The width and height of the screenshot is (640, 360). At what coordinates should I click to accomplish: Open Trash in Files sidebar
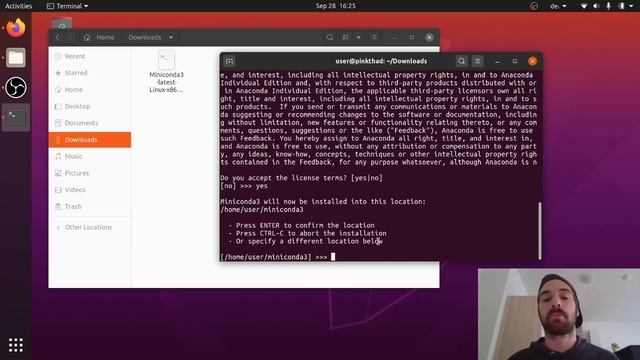90,207
